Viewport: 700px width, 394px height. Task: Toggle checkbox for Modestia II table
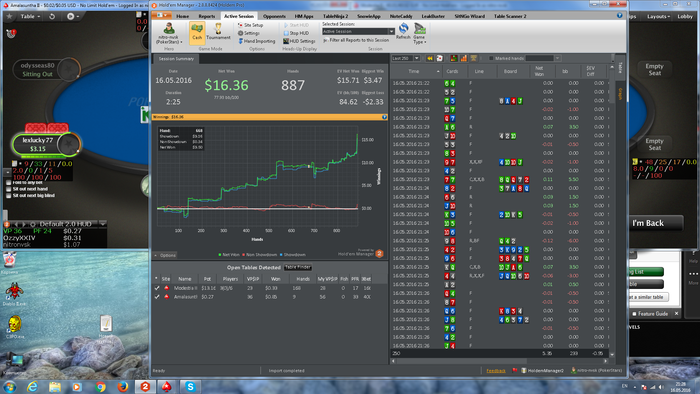(157, 288)
